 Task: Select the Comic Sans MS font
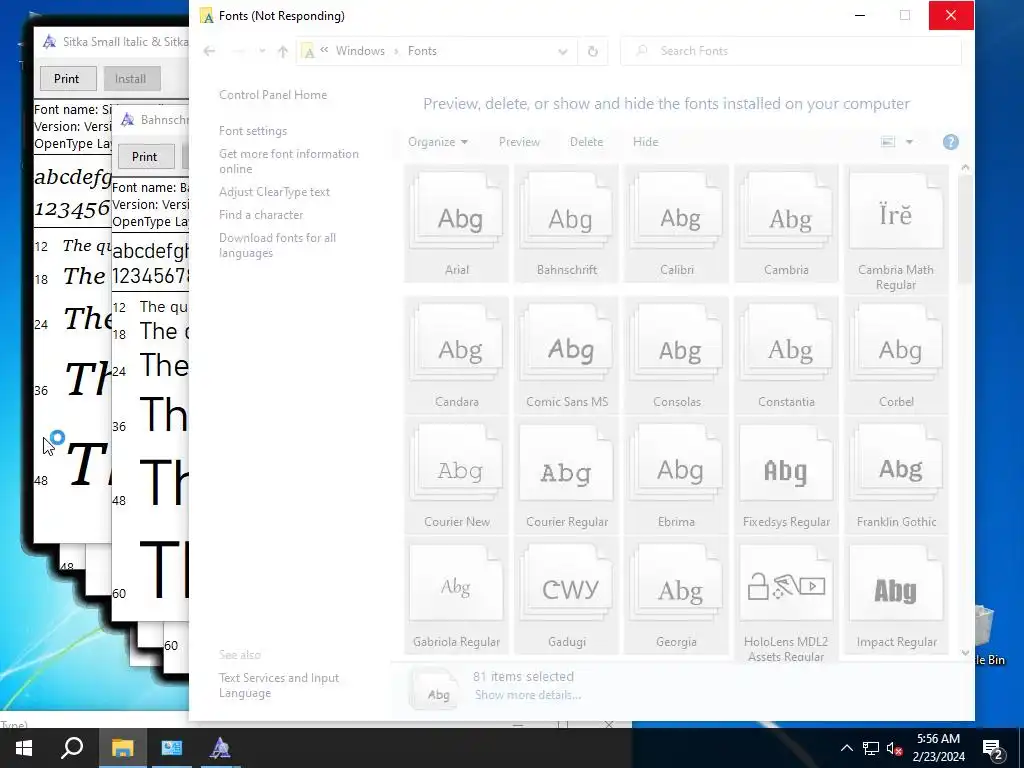(566, 356)
